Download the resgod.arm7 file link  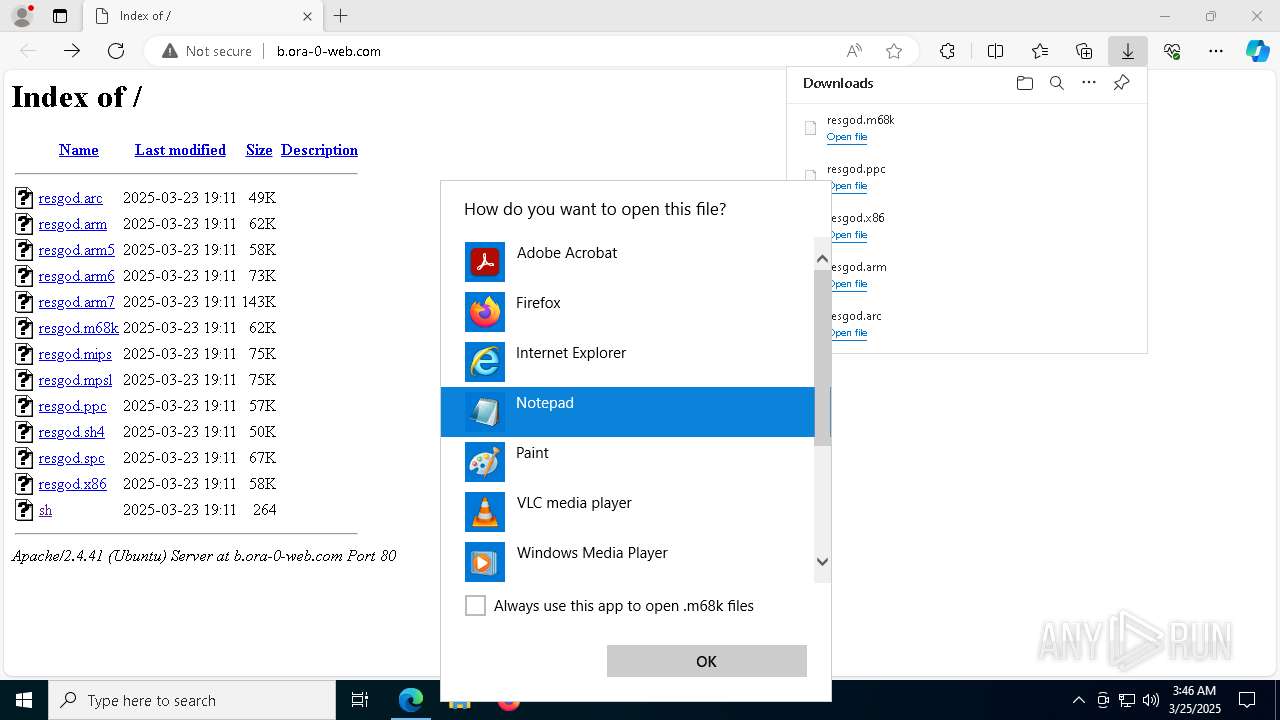tap(76, 302)
